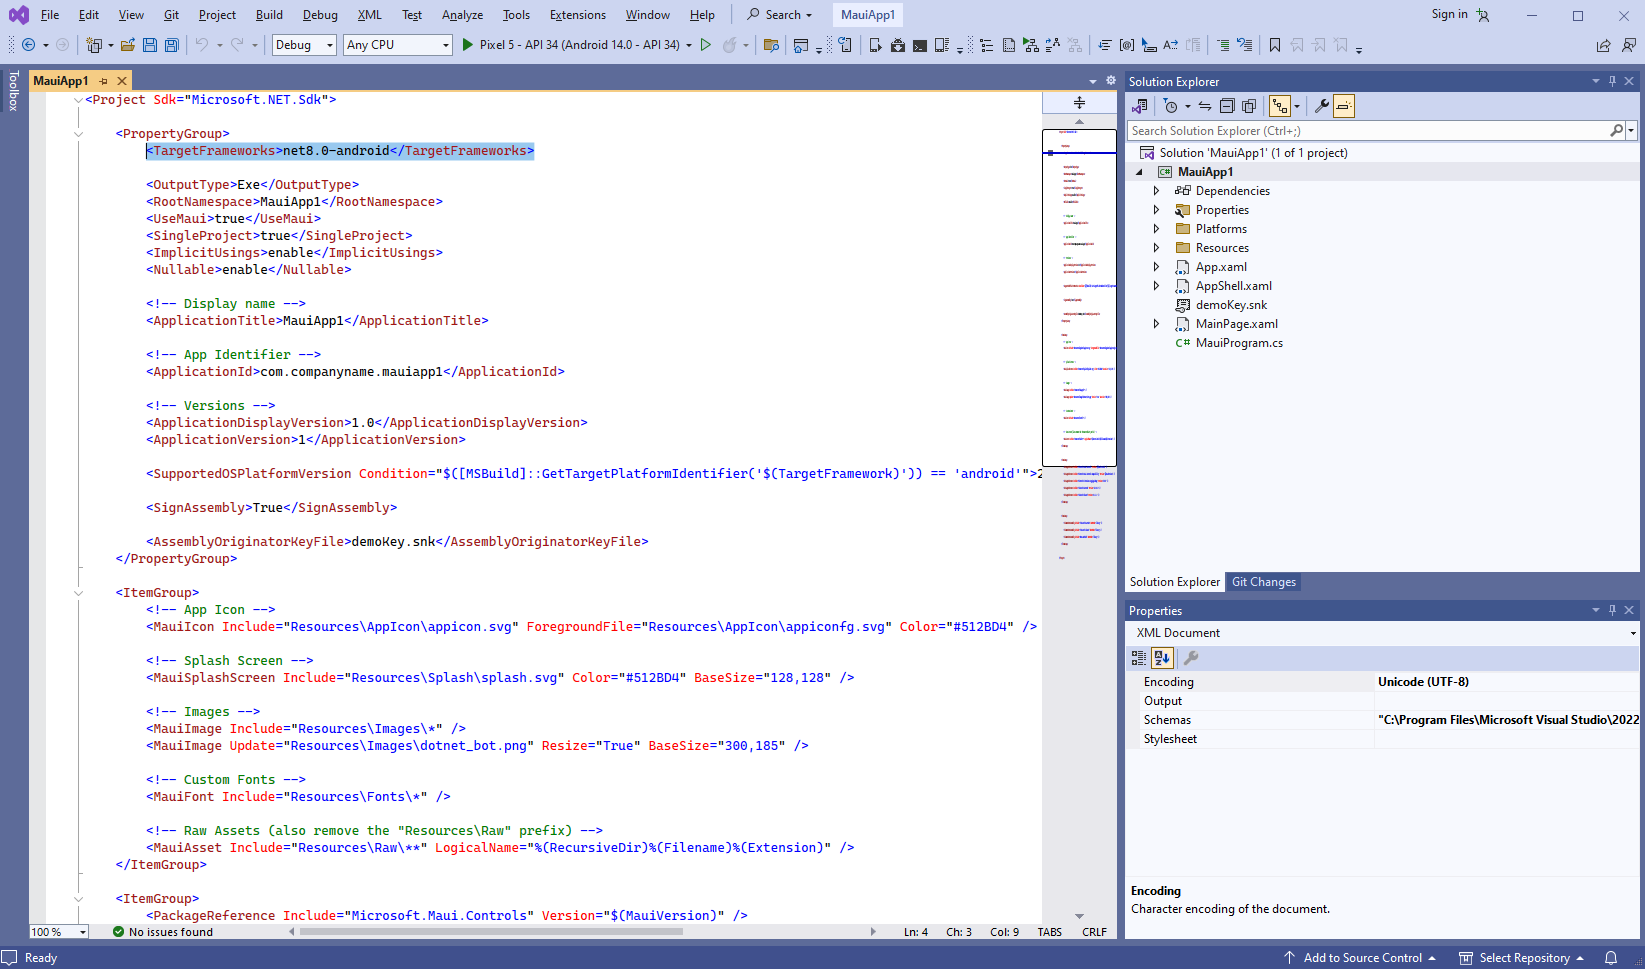The image size is (1645, 969).
Task: Open the Build menu
Action: coord(269,15)
